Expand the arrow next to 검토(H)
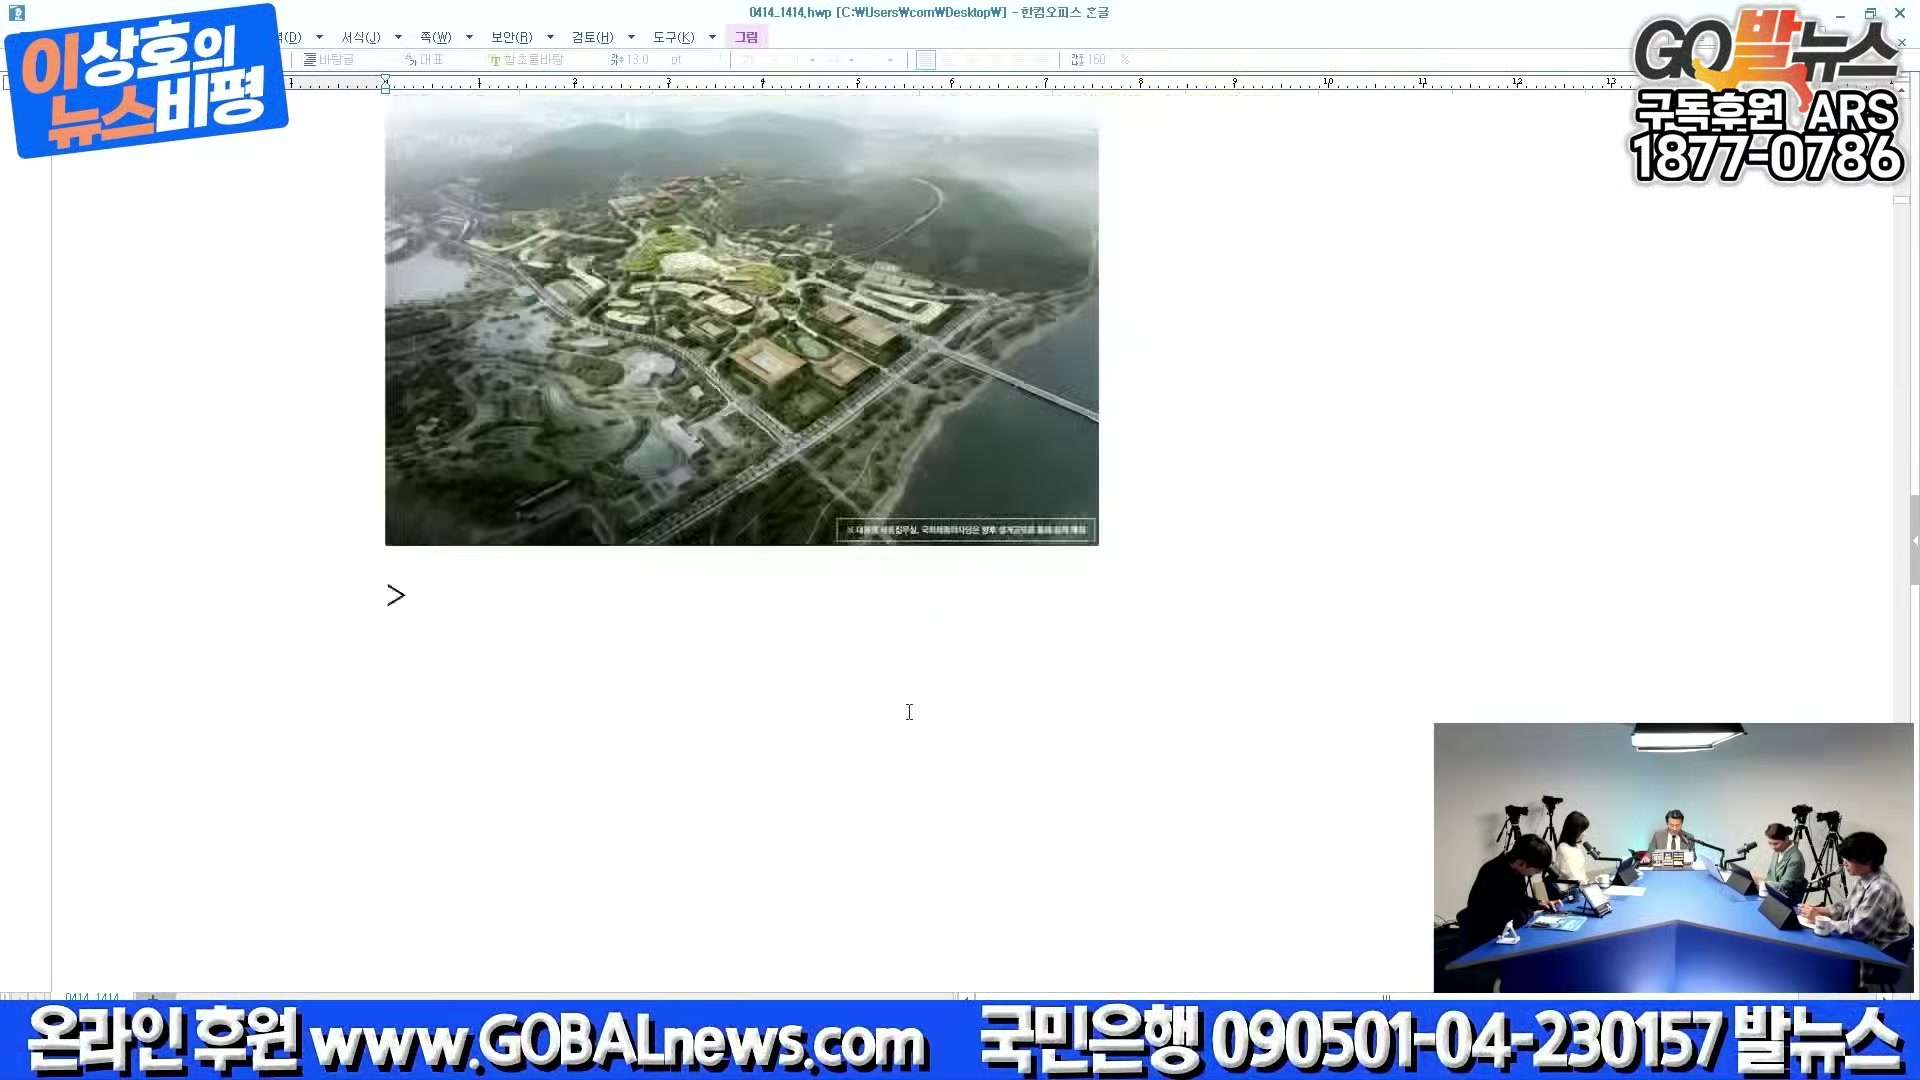Screen dimensions: 1920x1080 pyautogui.click(x=631, y=37)
